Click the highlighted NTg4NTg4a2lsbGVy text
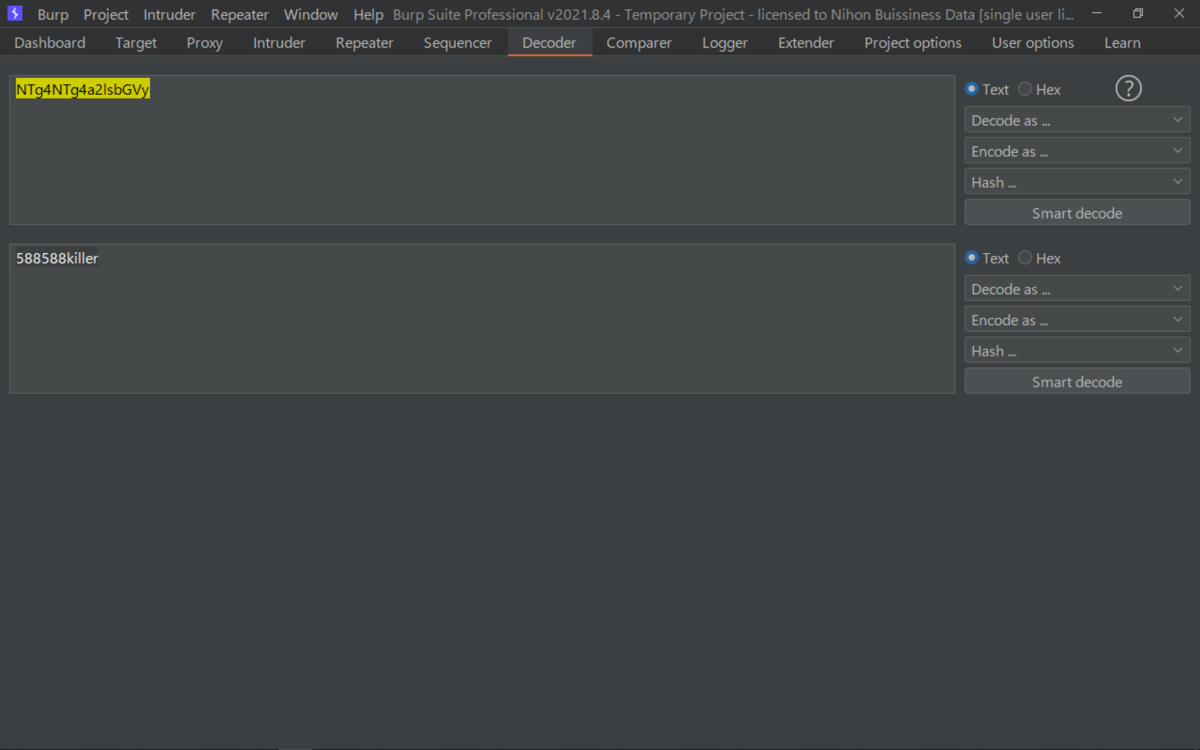The width and height of the screenshot is (1200, 750). point(83,89)
